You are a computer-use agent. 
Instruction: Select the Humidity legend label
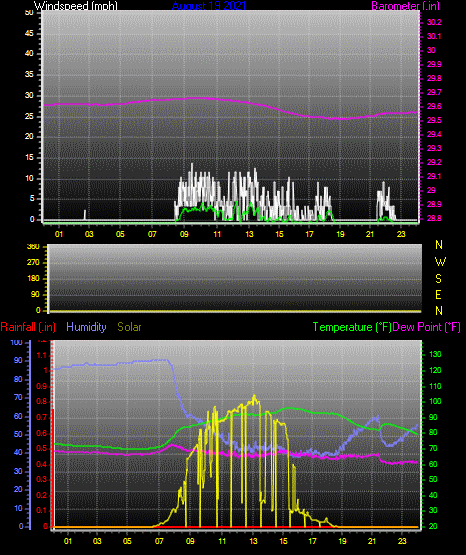point(86,327)
